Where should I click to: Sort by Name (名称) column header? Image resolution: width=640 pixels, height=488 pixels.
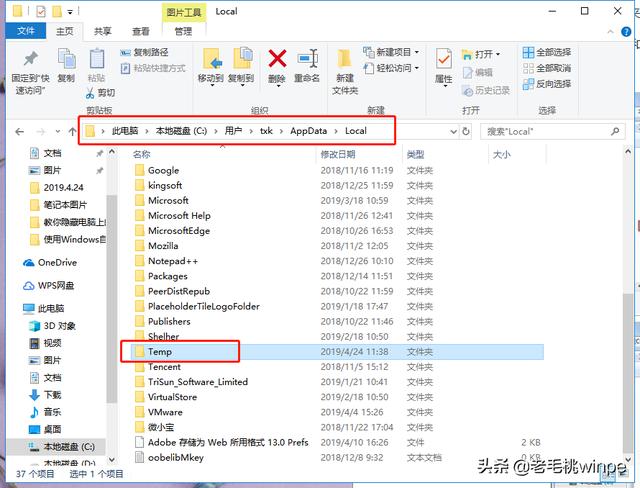[x=141, y=154]
